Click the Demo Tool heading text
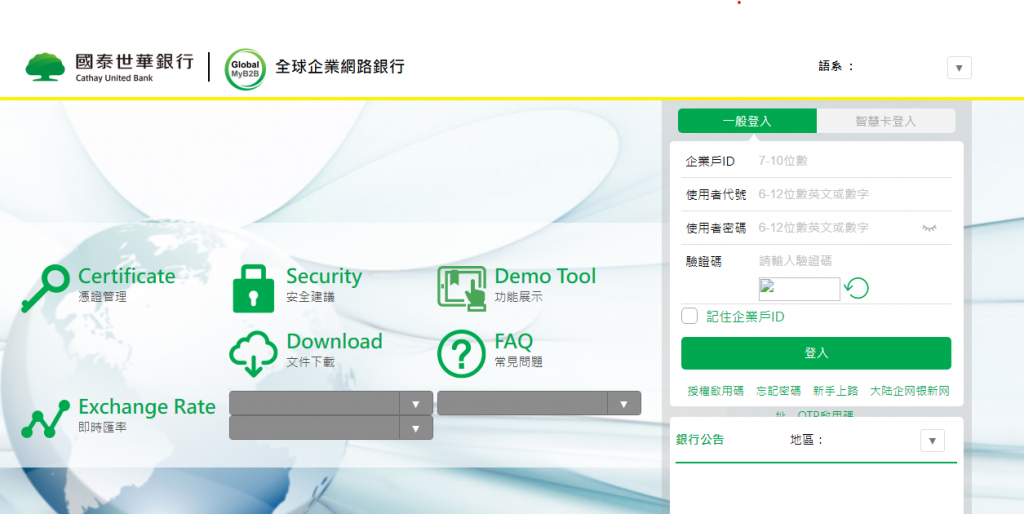The image size is (1024, 514). pyautogui.click(x=545, y=276)
